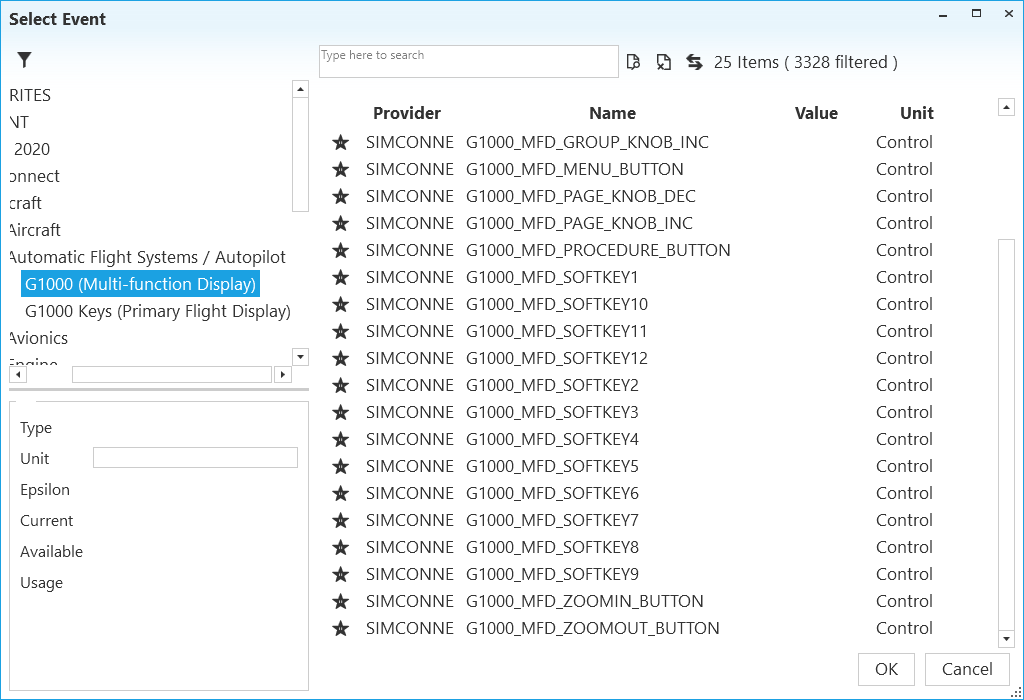Select the G1000_MFD_PROCEDURE_BUTTON event name
Viewport: 1024px width, 700px height.
pos(598,251)
